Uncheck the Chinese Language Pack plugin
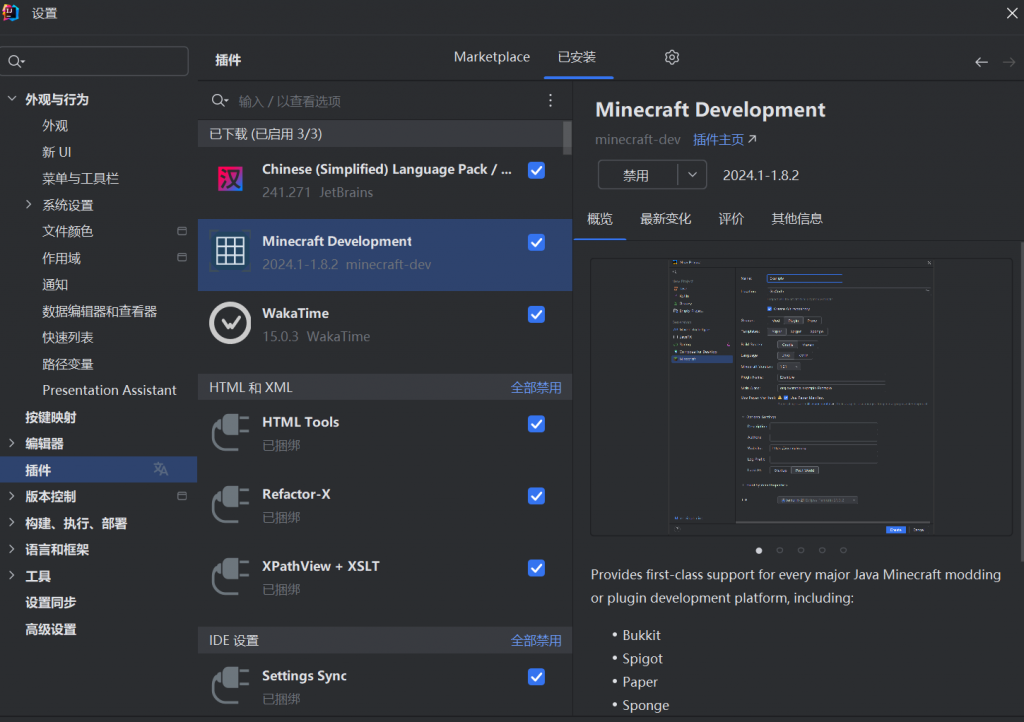The height and width of the screenshot is (722, 1024). 536,170
